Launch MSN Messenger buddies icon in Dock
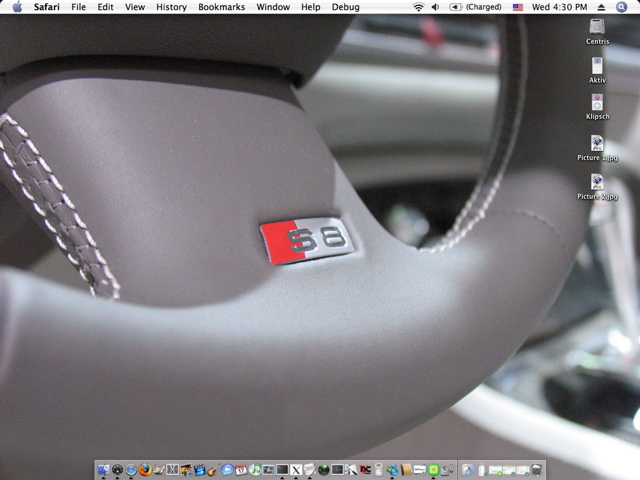 [392, 470]
